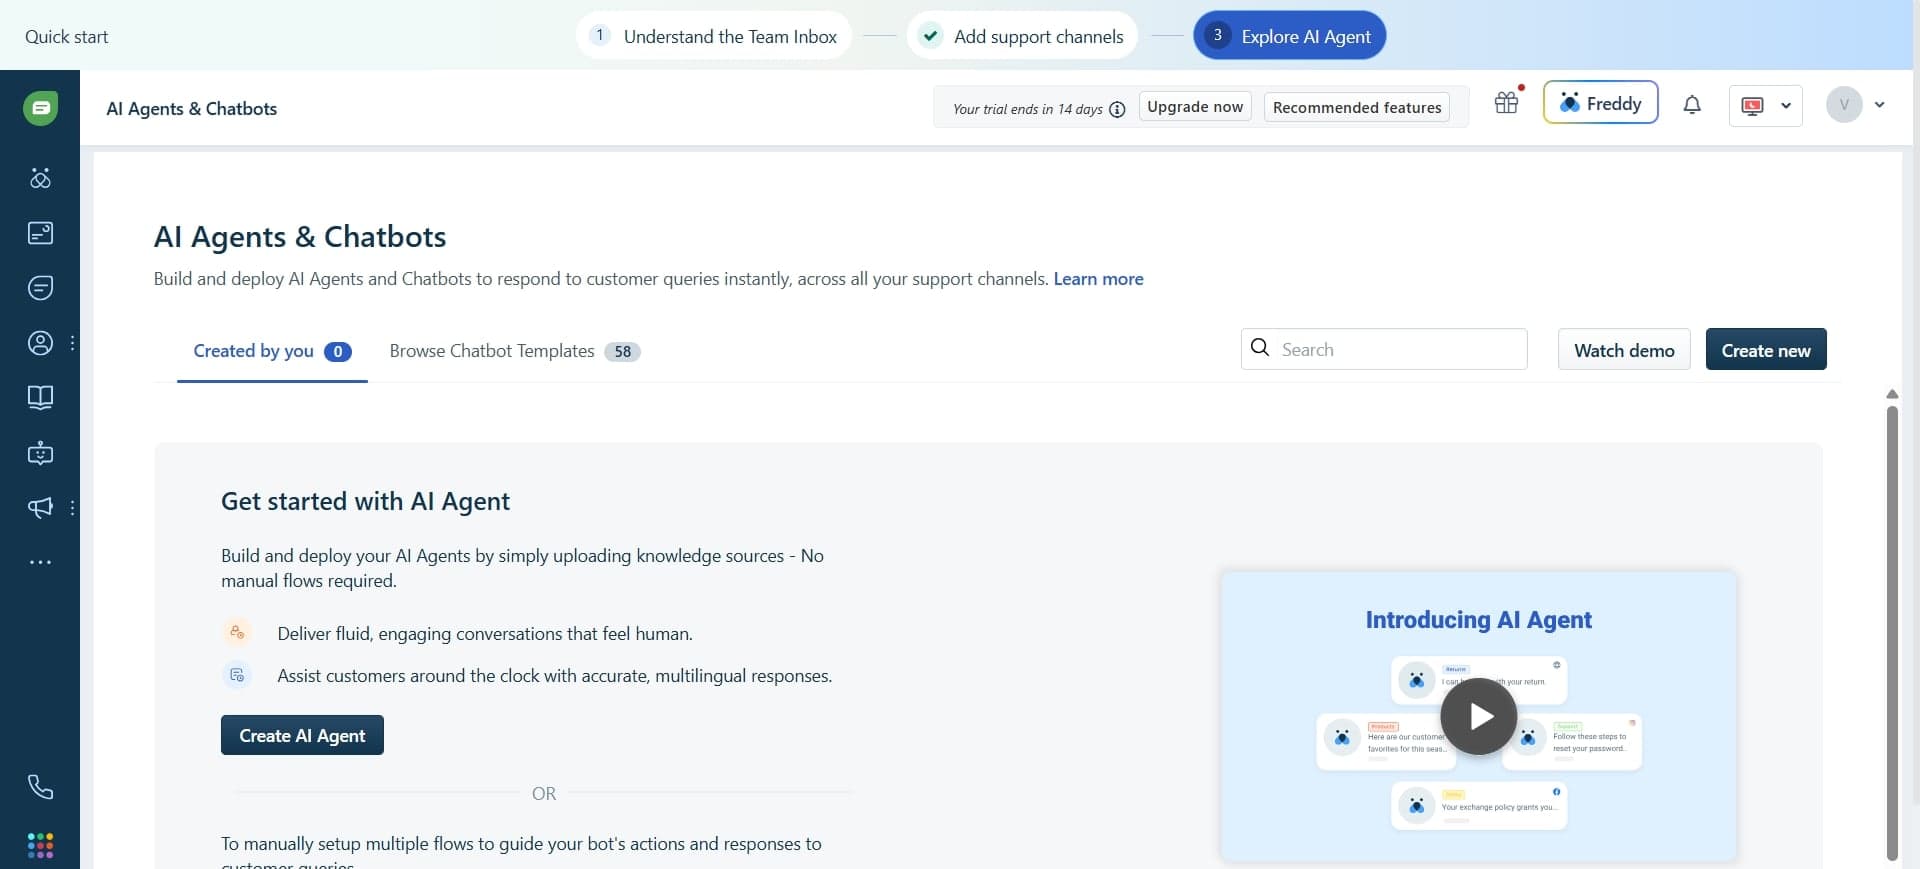Open the Campaigns megaphone sidebar icon
Viewport: 1920px width, 869px height.
click(x=40, y=508)
